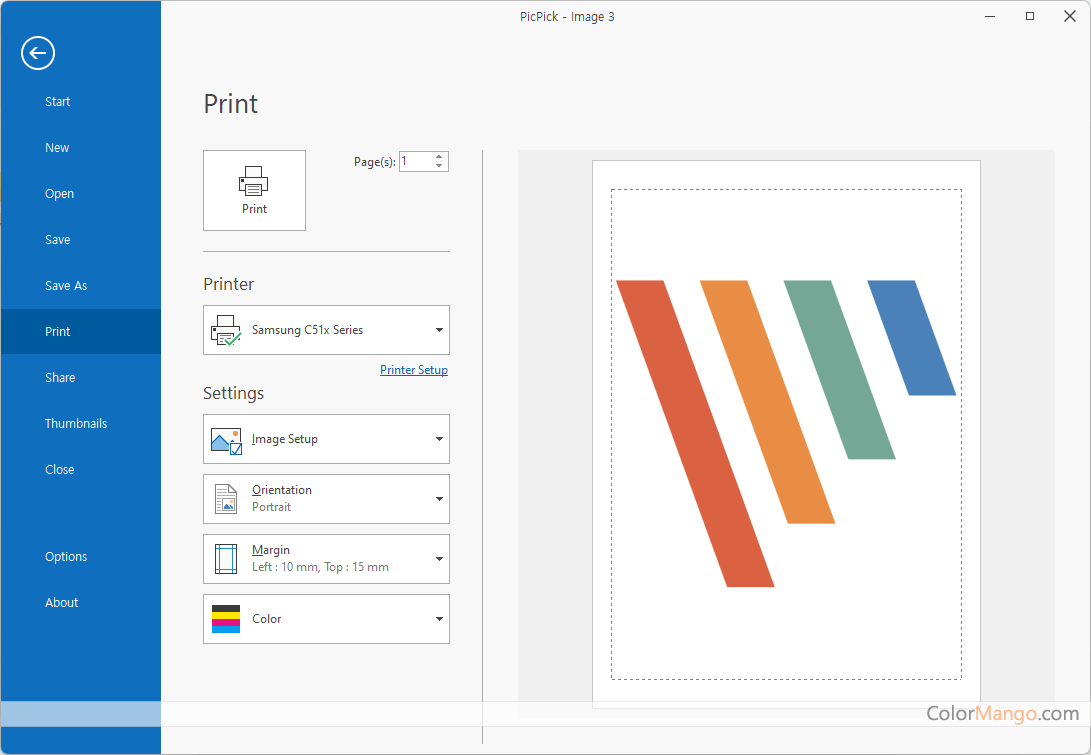
Task: Open the Color mode dropdown arrow
Action: click(439, 619)
